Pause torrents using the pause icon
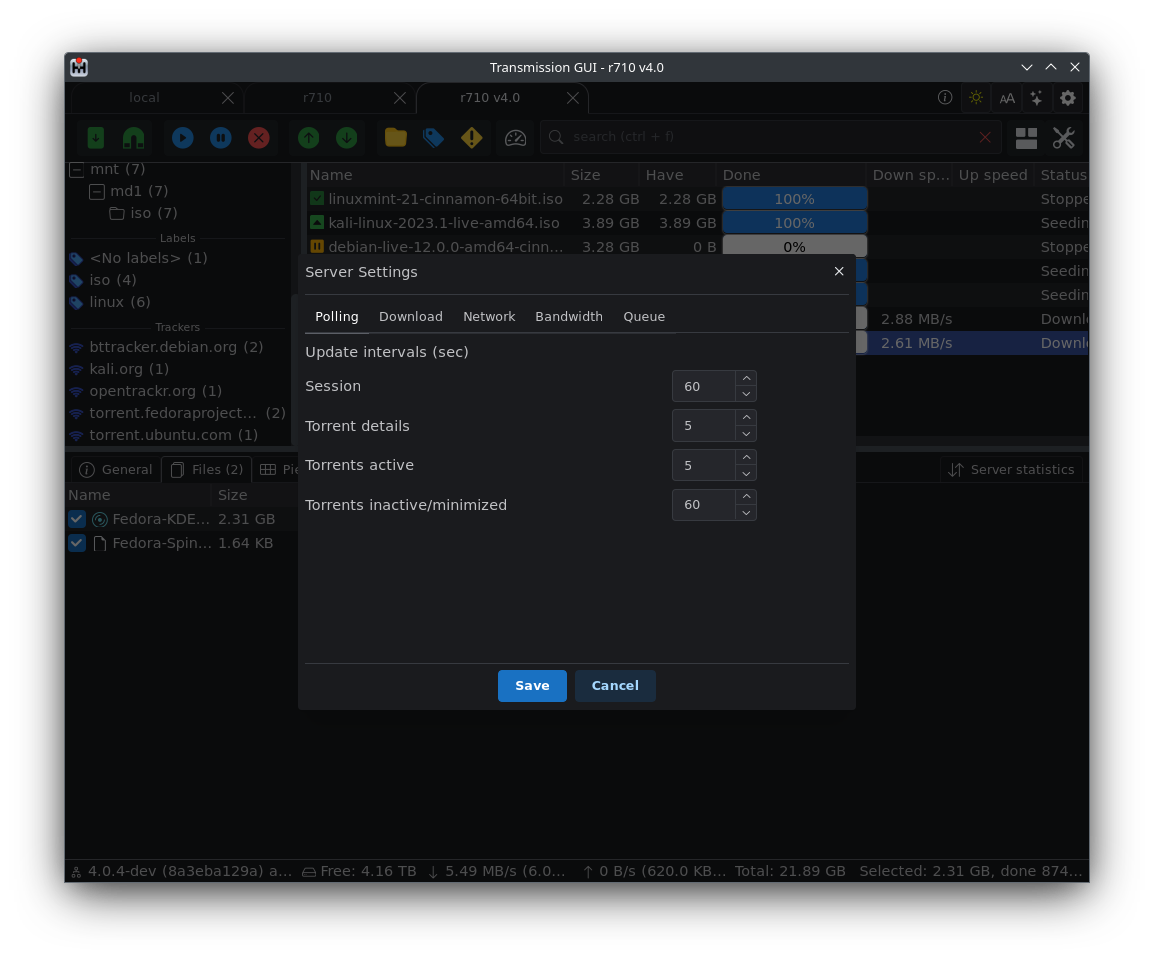 point(220,138)
